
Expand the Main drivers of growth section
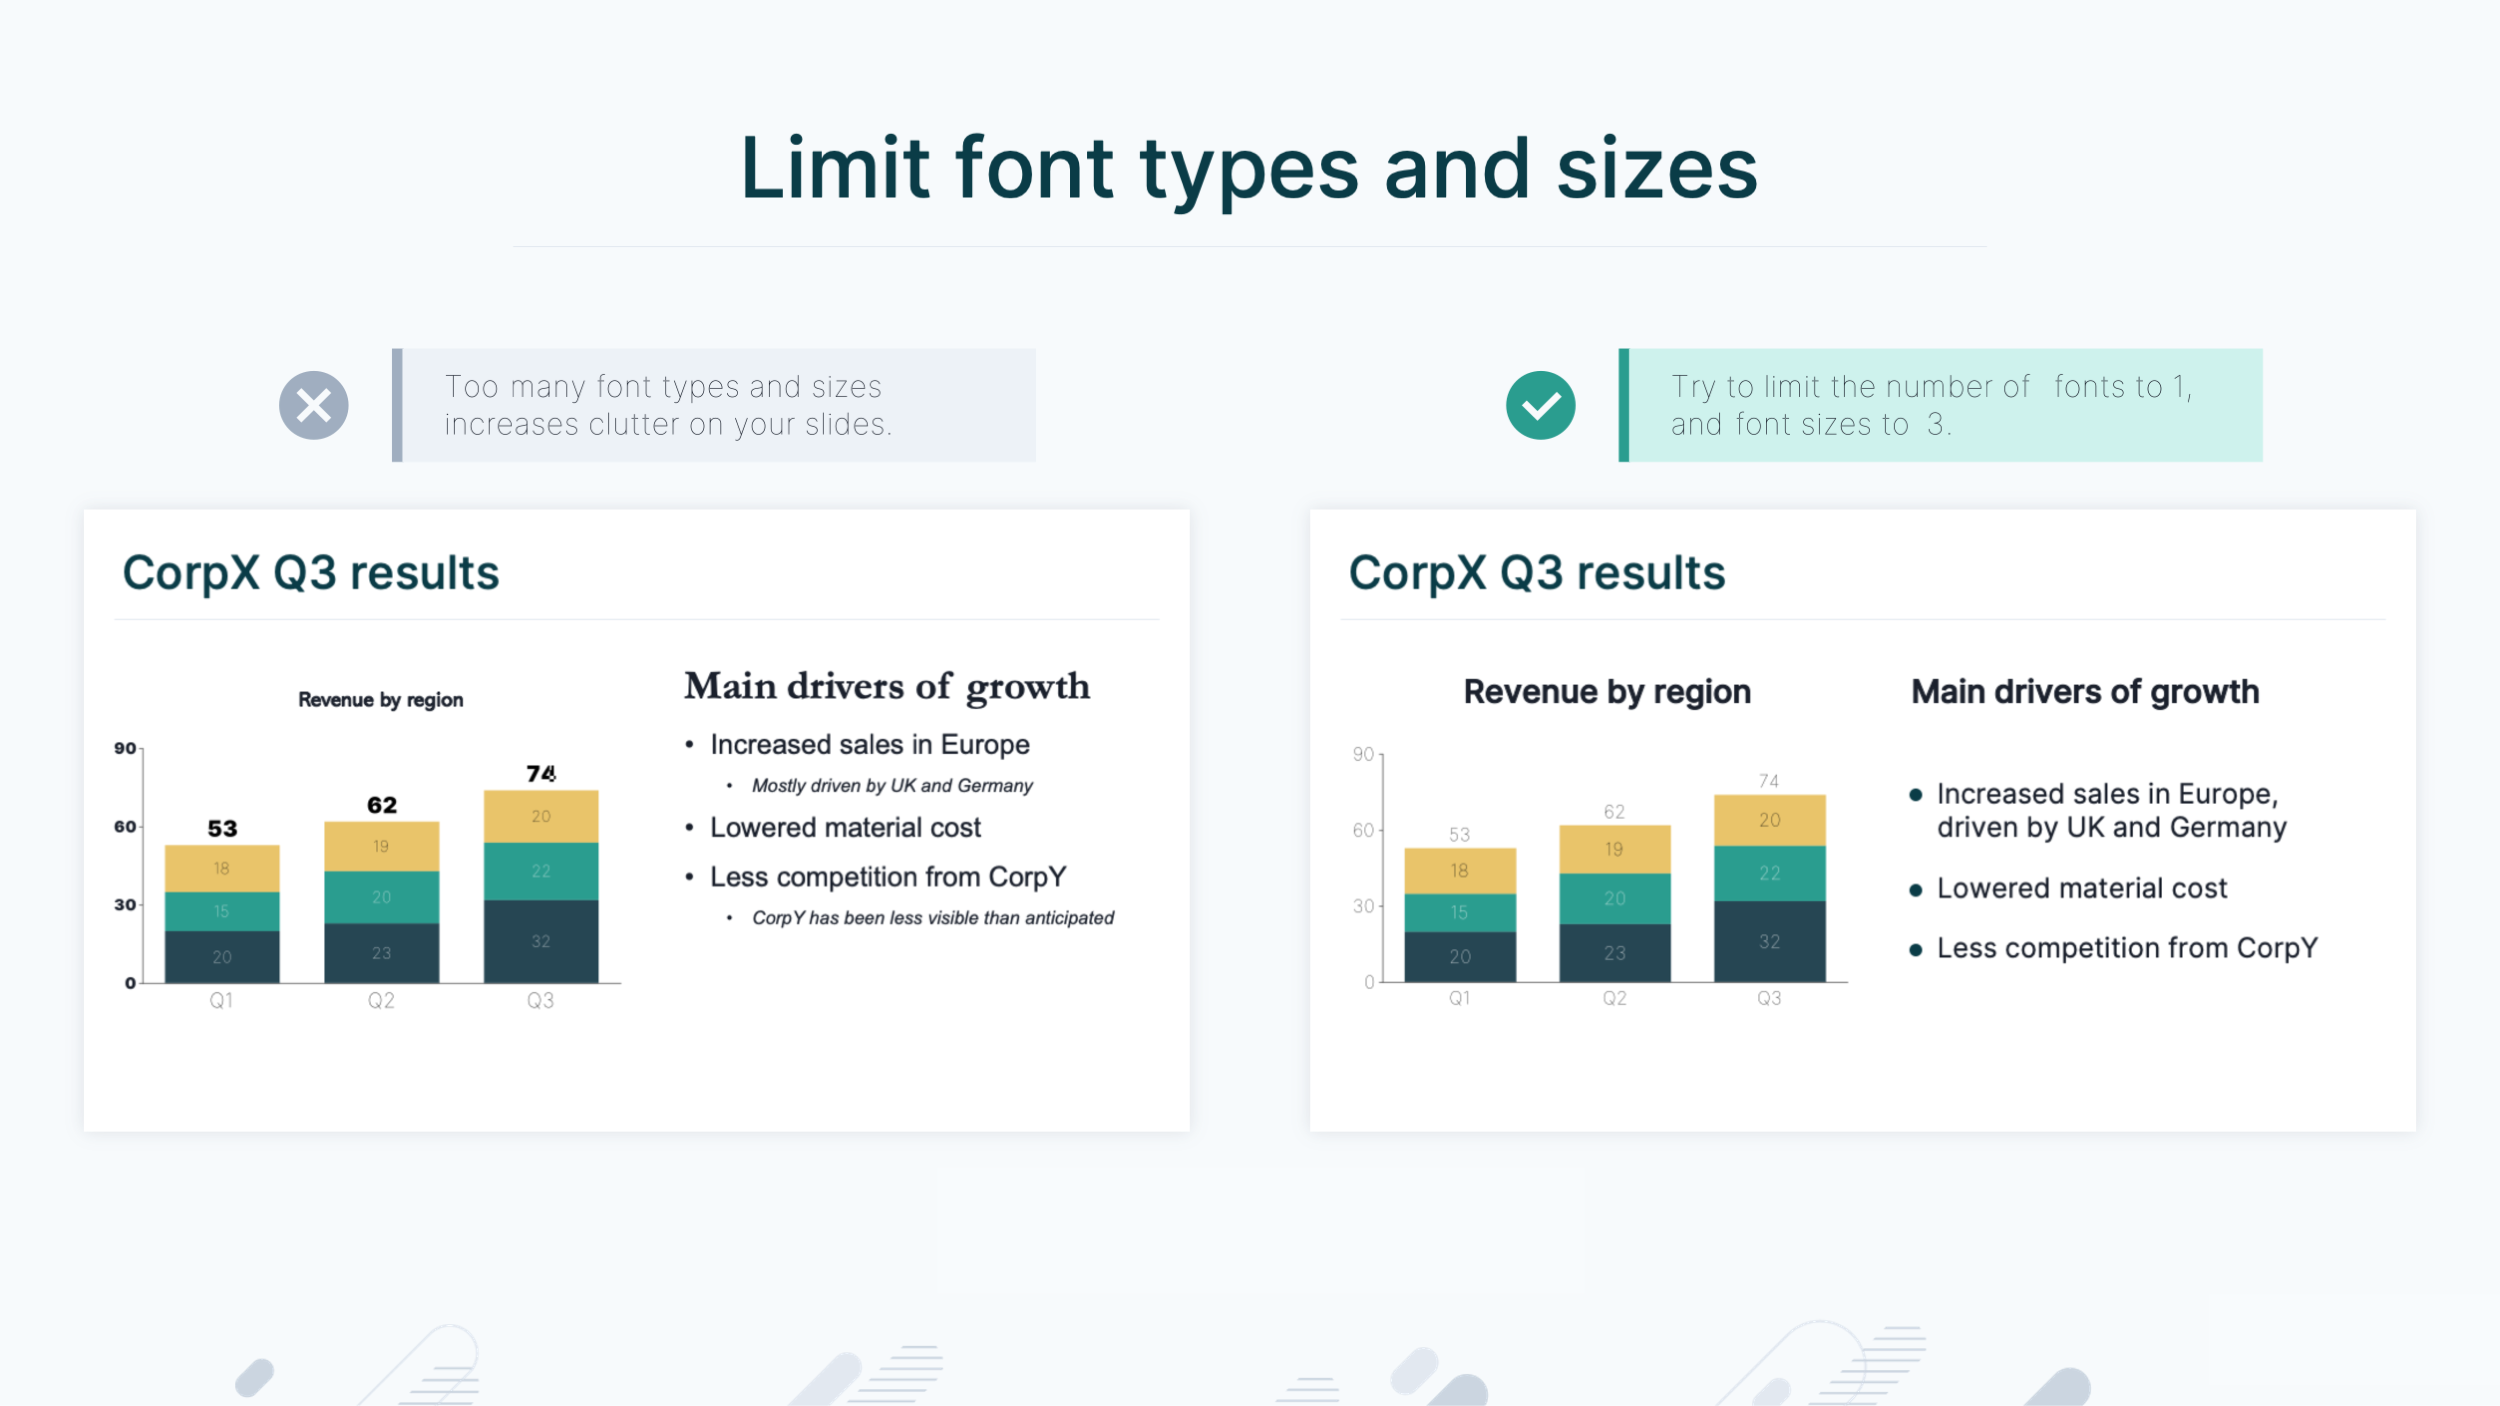[886, 686]
